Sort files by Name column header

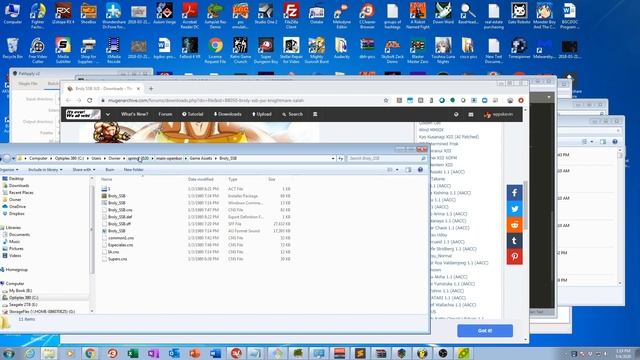point(107,179)
